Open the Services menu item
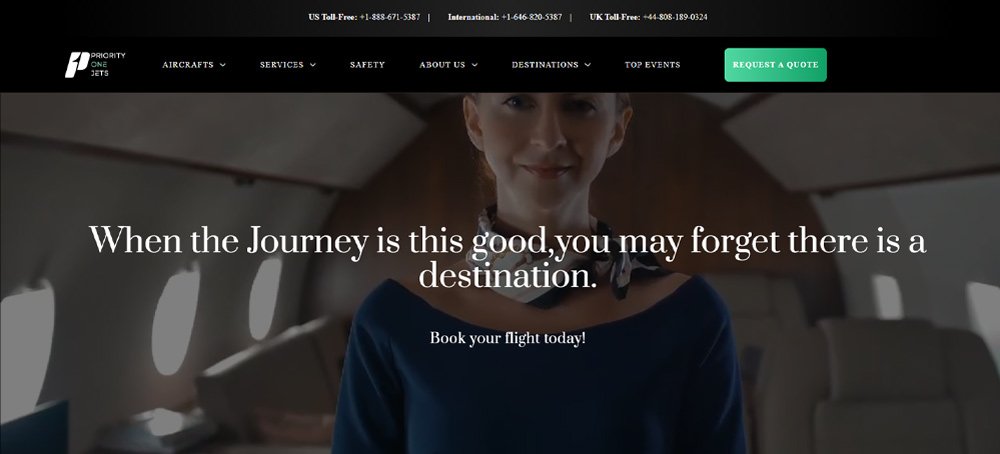The width and height of the screenshot is (1000, 454). pos(281,64)
